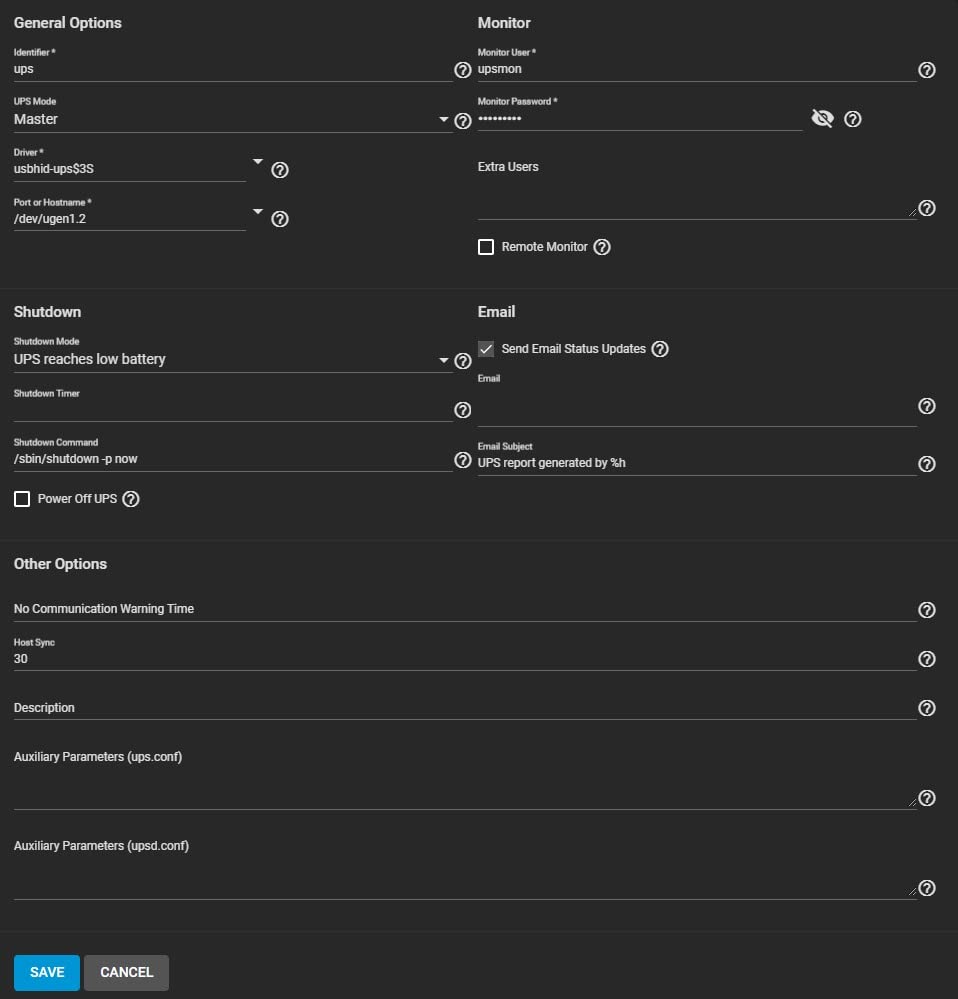Show help for Port or Hostname
Screen dimensions: 958x999
[x=280, y=219]
